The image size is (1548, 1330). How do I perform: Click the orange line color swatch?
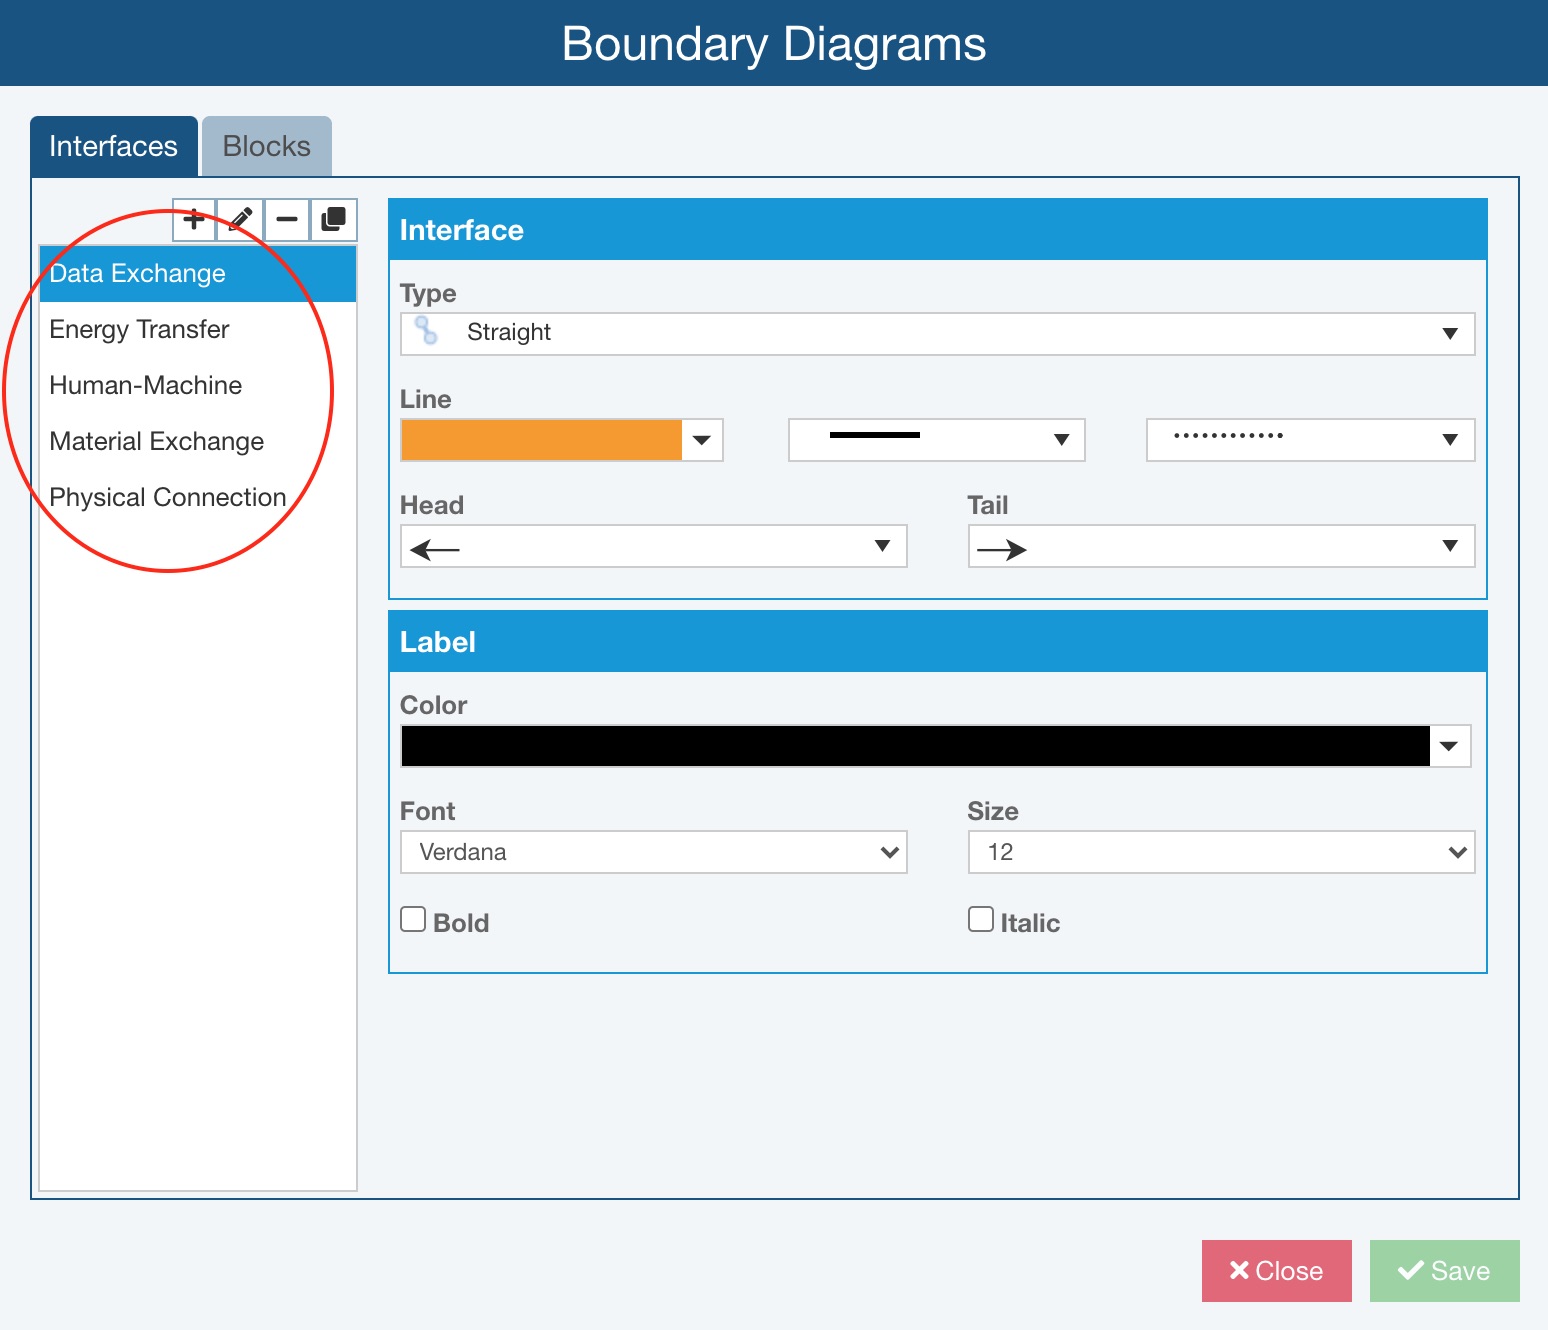[x=541, y=440]
